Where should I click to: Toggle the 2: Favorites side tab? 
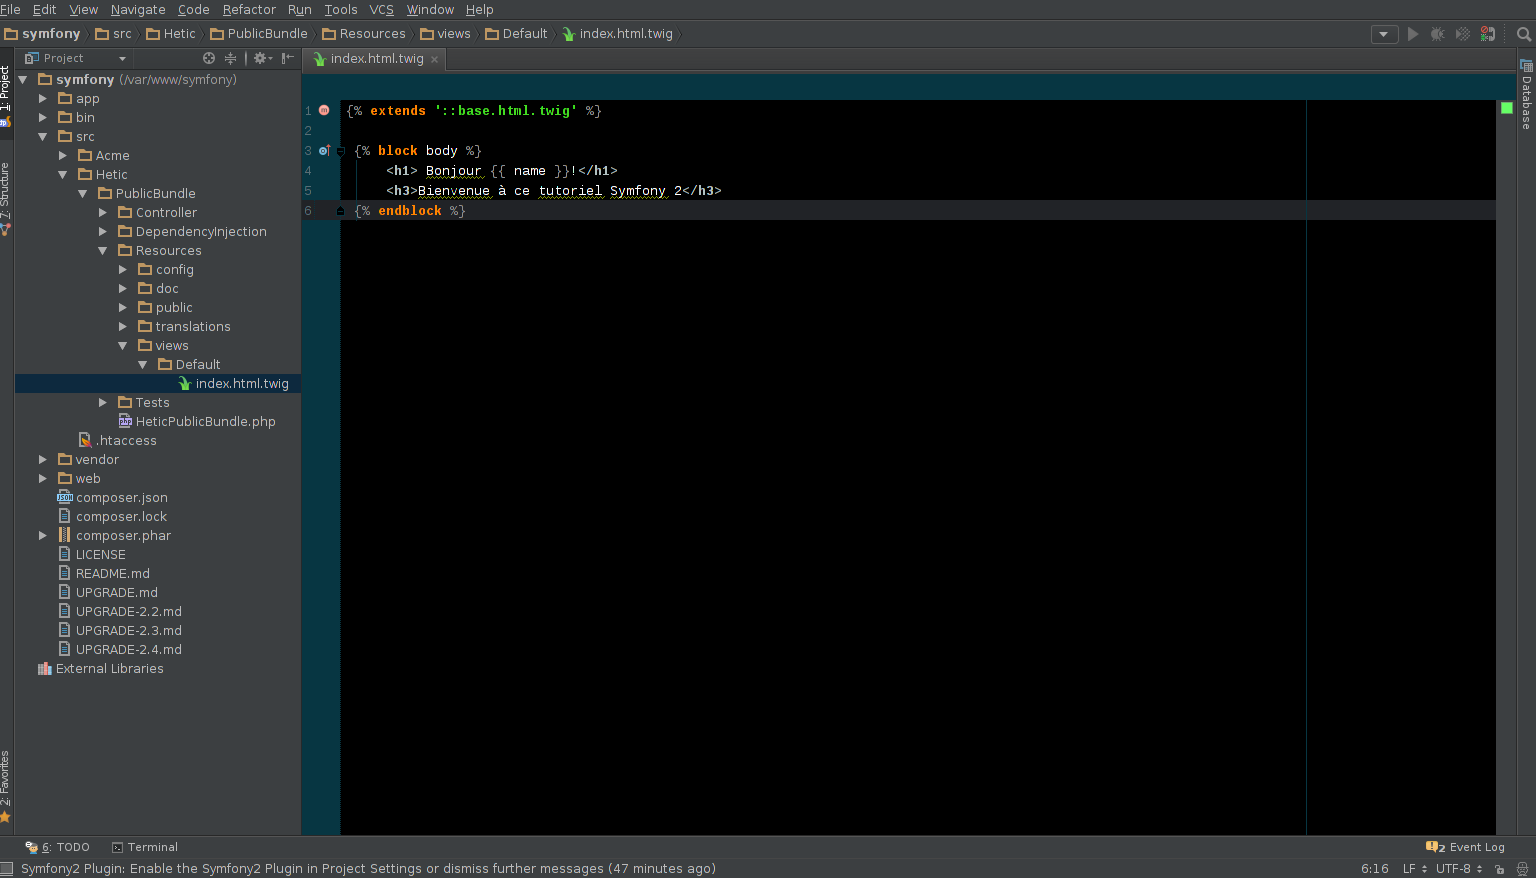click(6, 787)
